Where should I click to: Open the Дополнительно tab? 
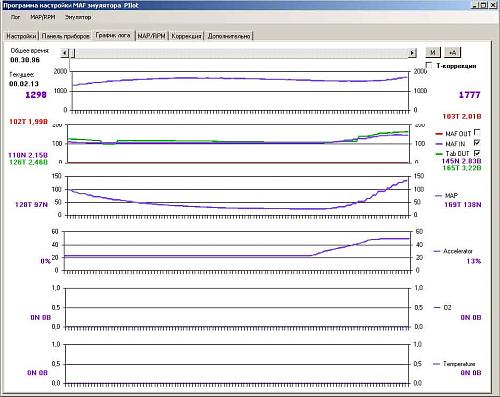click(229, 36)
